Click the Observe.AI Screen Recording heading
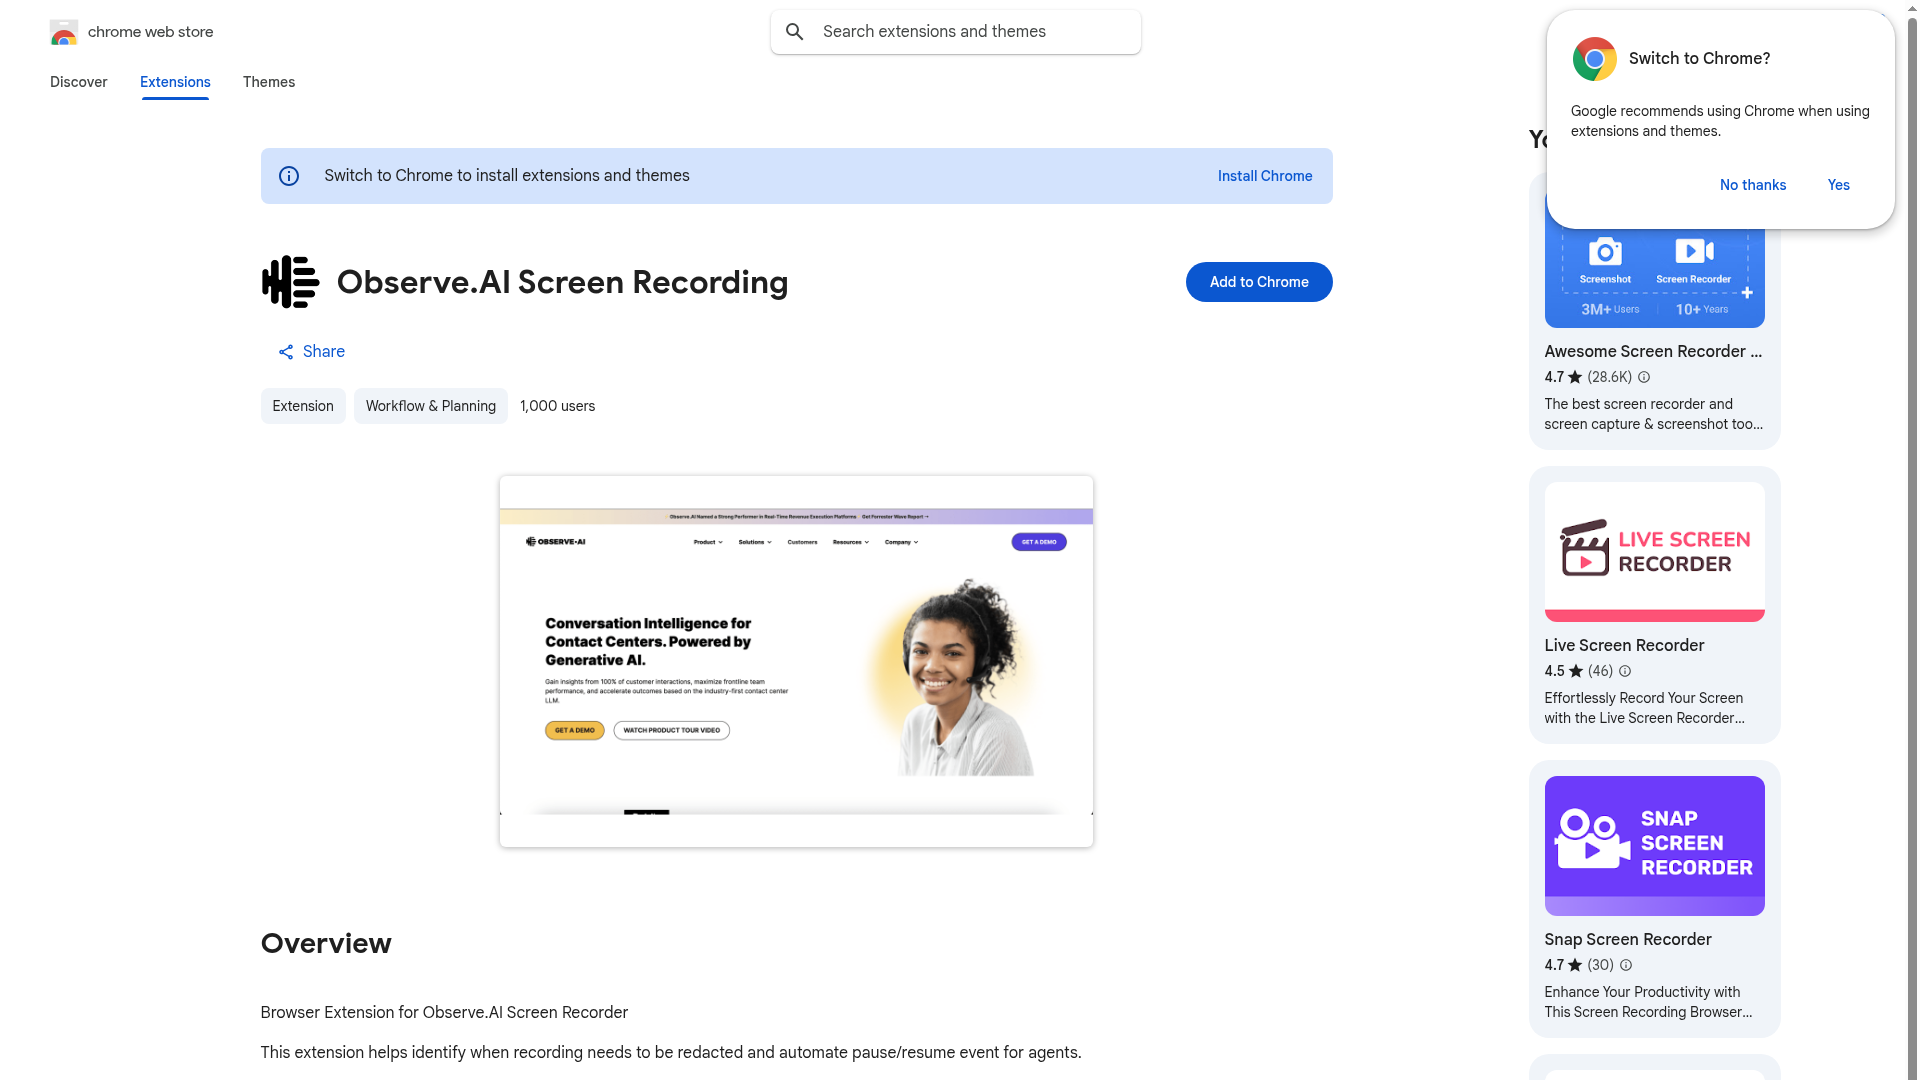1920x1080 pixels. pyautogui.click(x=563, y=282)
